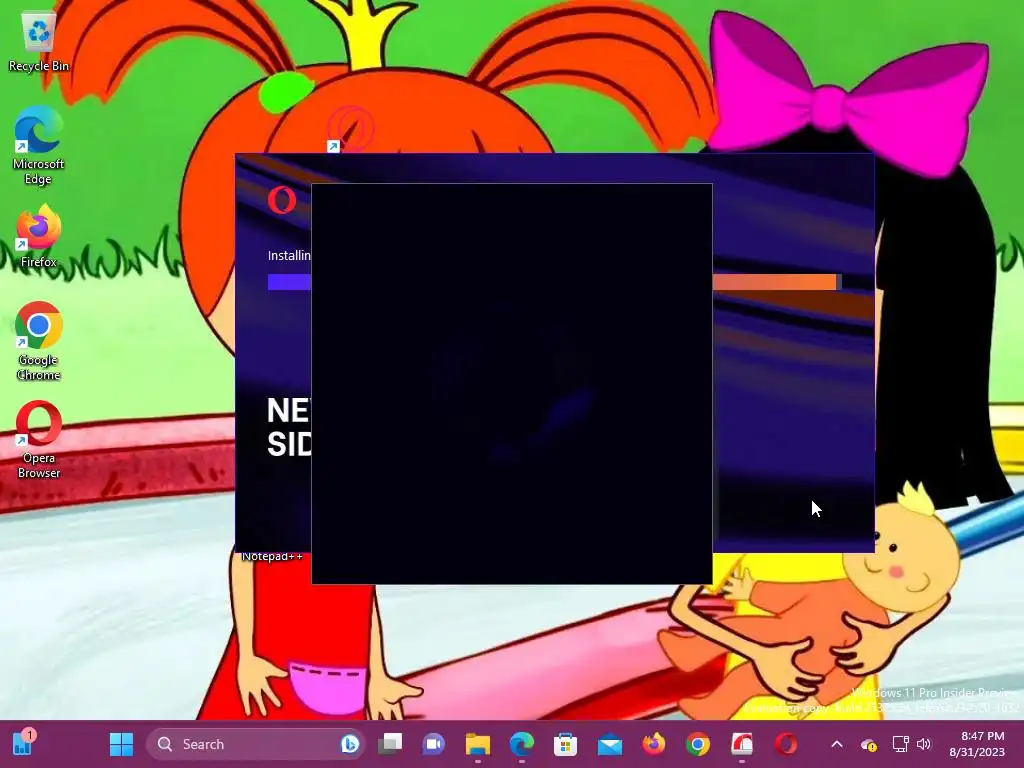The width and height of the screenshot is (1024, 768).
Task: Open Google Chrome from the taskbar
Action: pyautogui.click(x=697, y=744)
